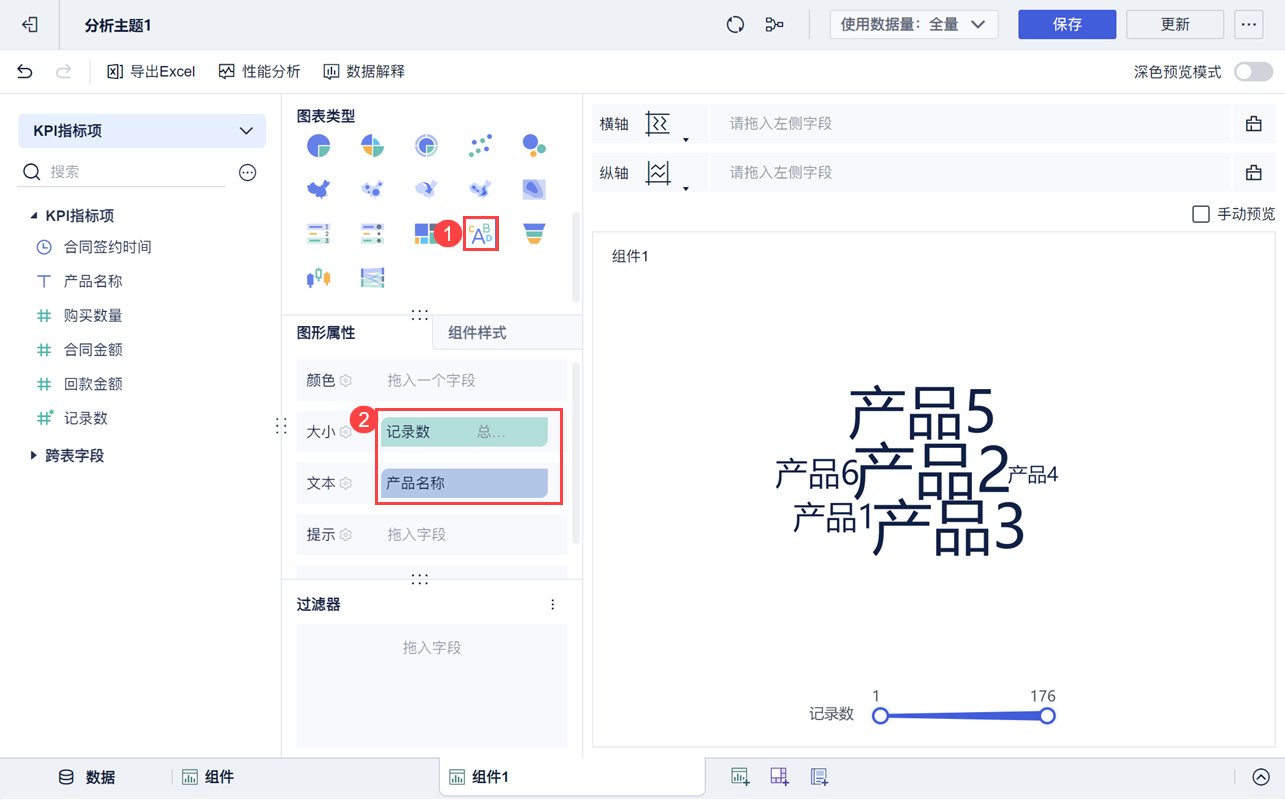Expand the 跨表字段 tree node
The height and width of the screenshot is (800, 1285).
point(34,456)
